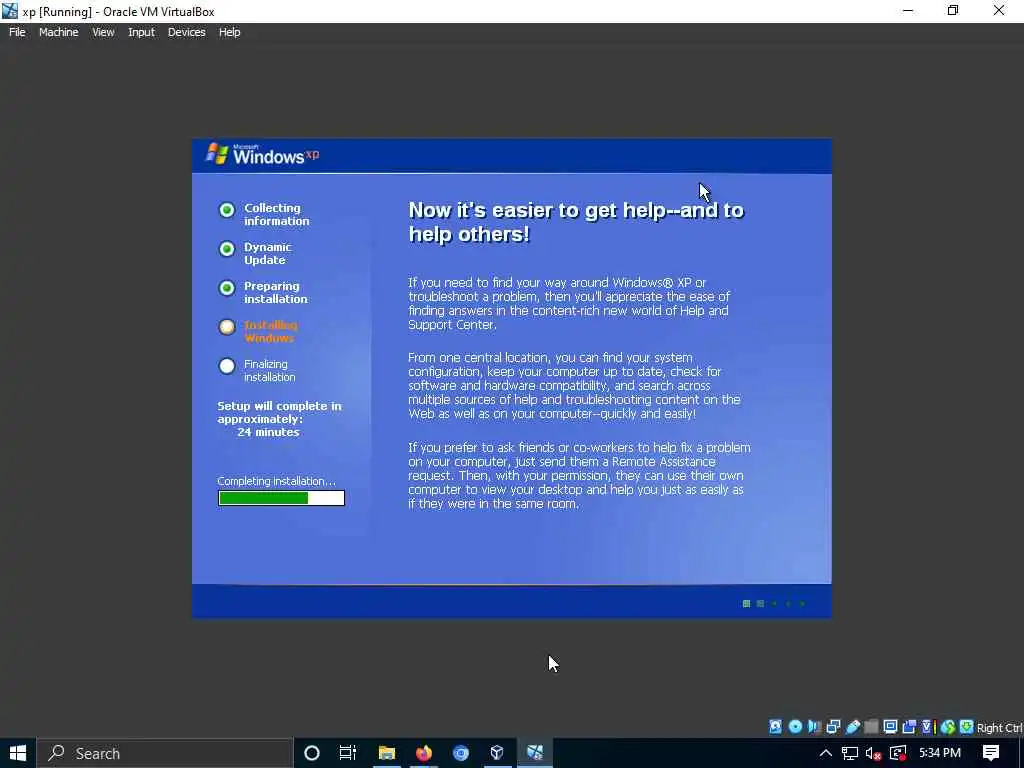Viewport: 1024px width, 768px height.
Task: Open the VirtualBox Manager cube icon in taskbar
Action: coord(497,753)
